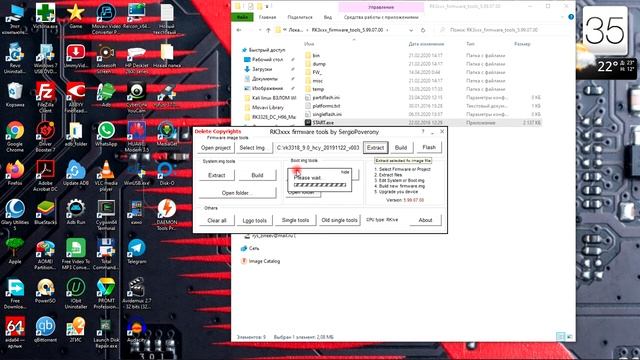Click the Explorer search box
Screen dimensions: 640x360
pos(505,30)
